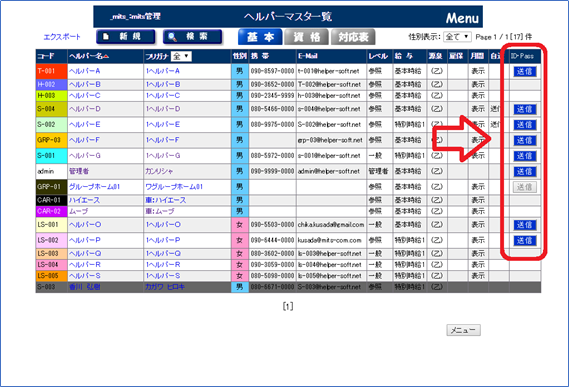Click furigana link 車:ハイエース

point(165,200)
